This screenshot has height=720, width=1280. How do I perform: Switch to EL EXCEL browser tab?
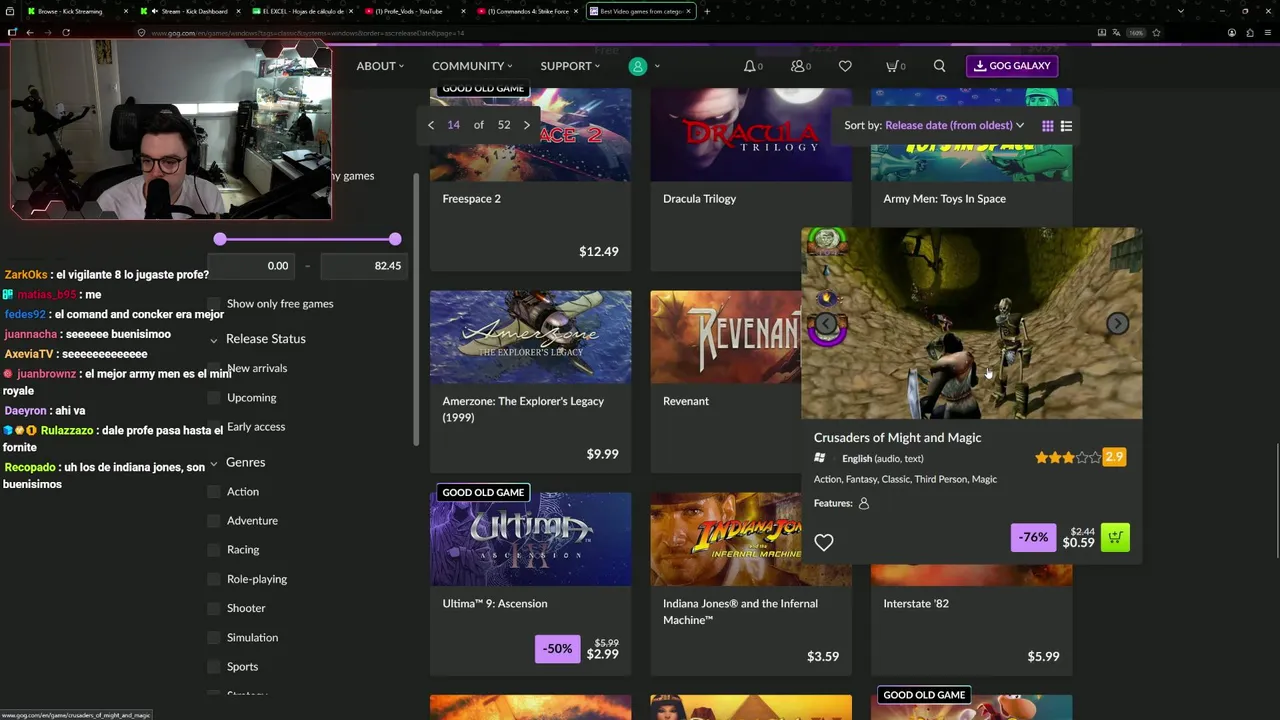[301, 11]
